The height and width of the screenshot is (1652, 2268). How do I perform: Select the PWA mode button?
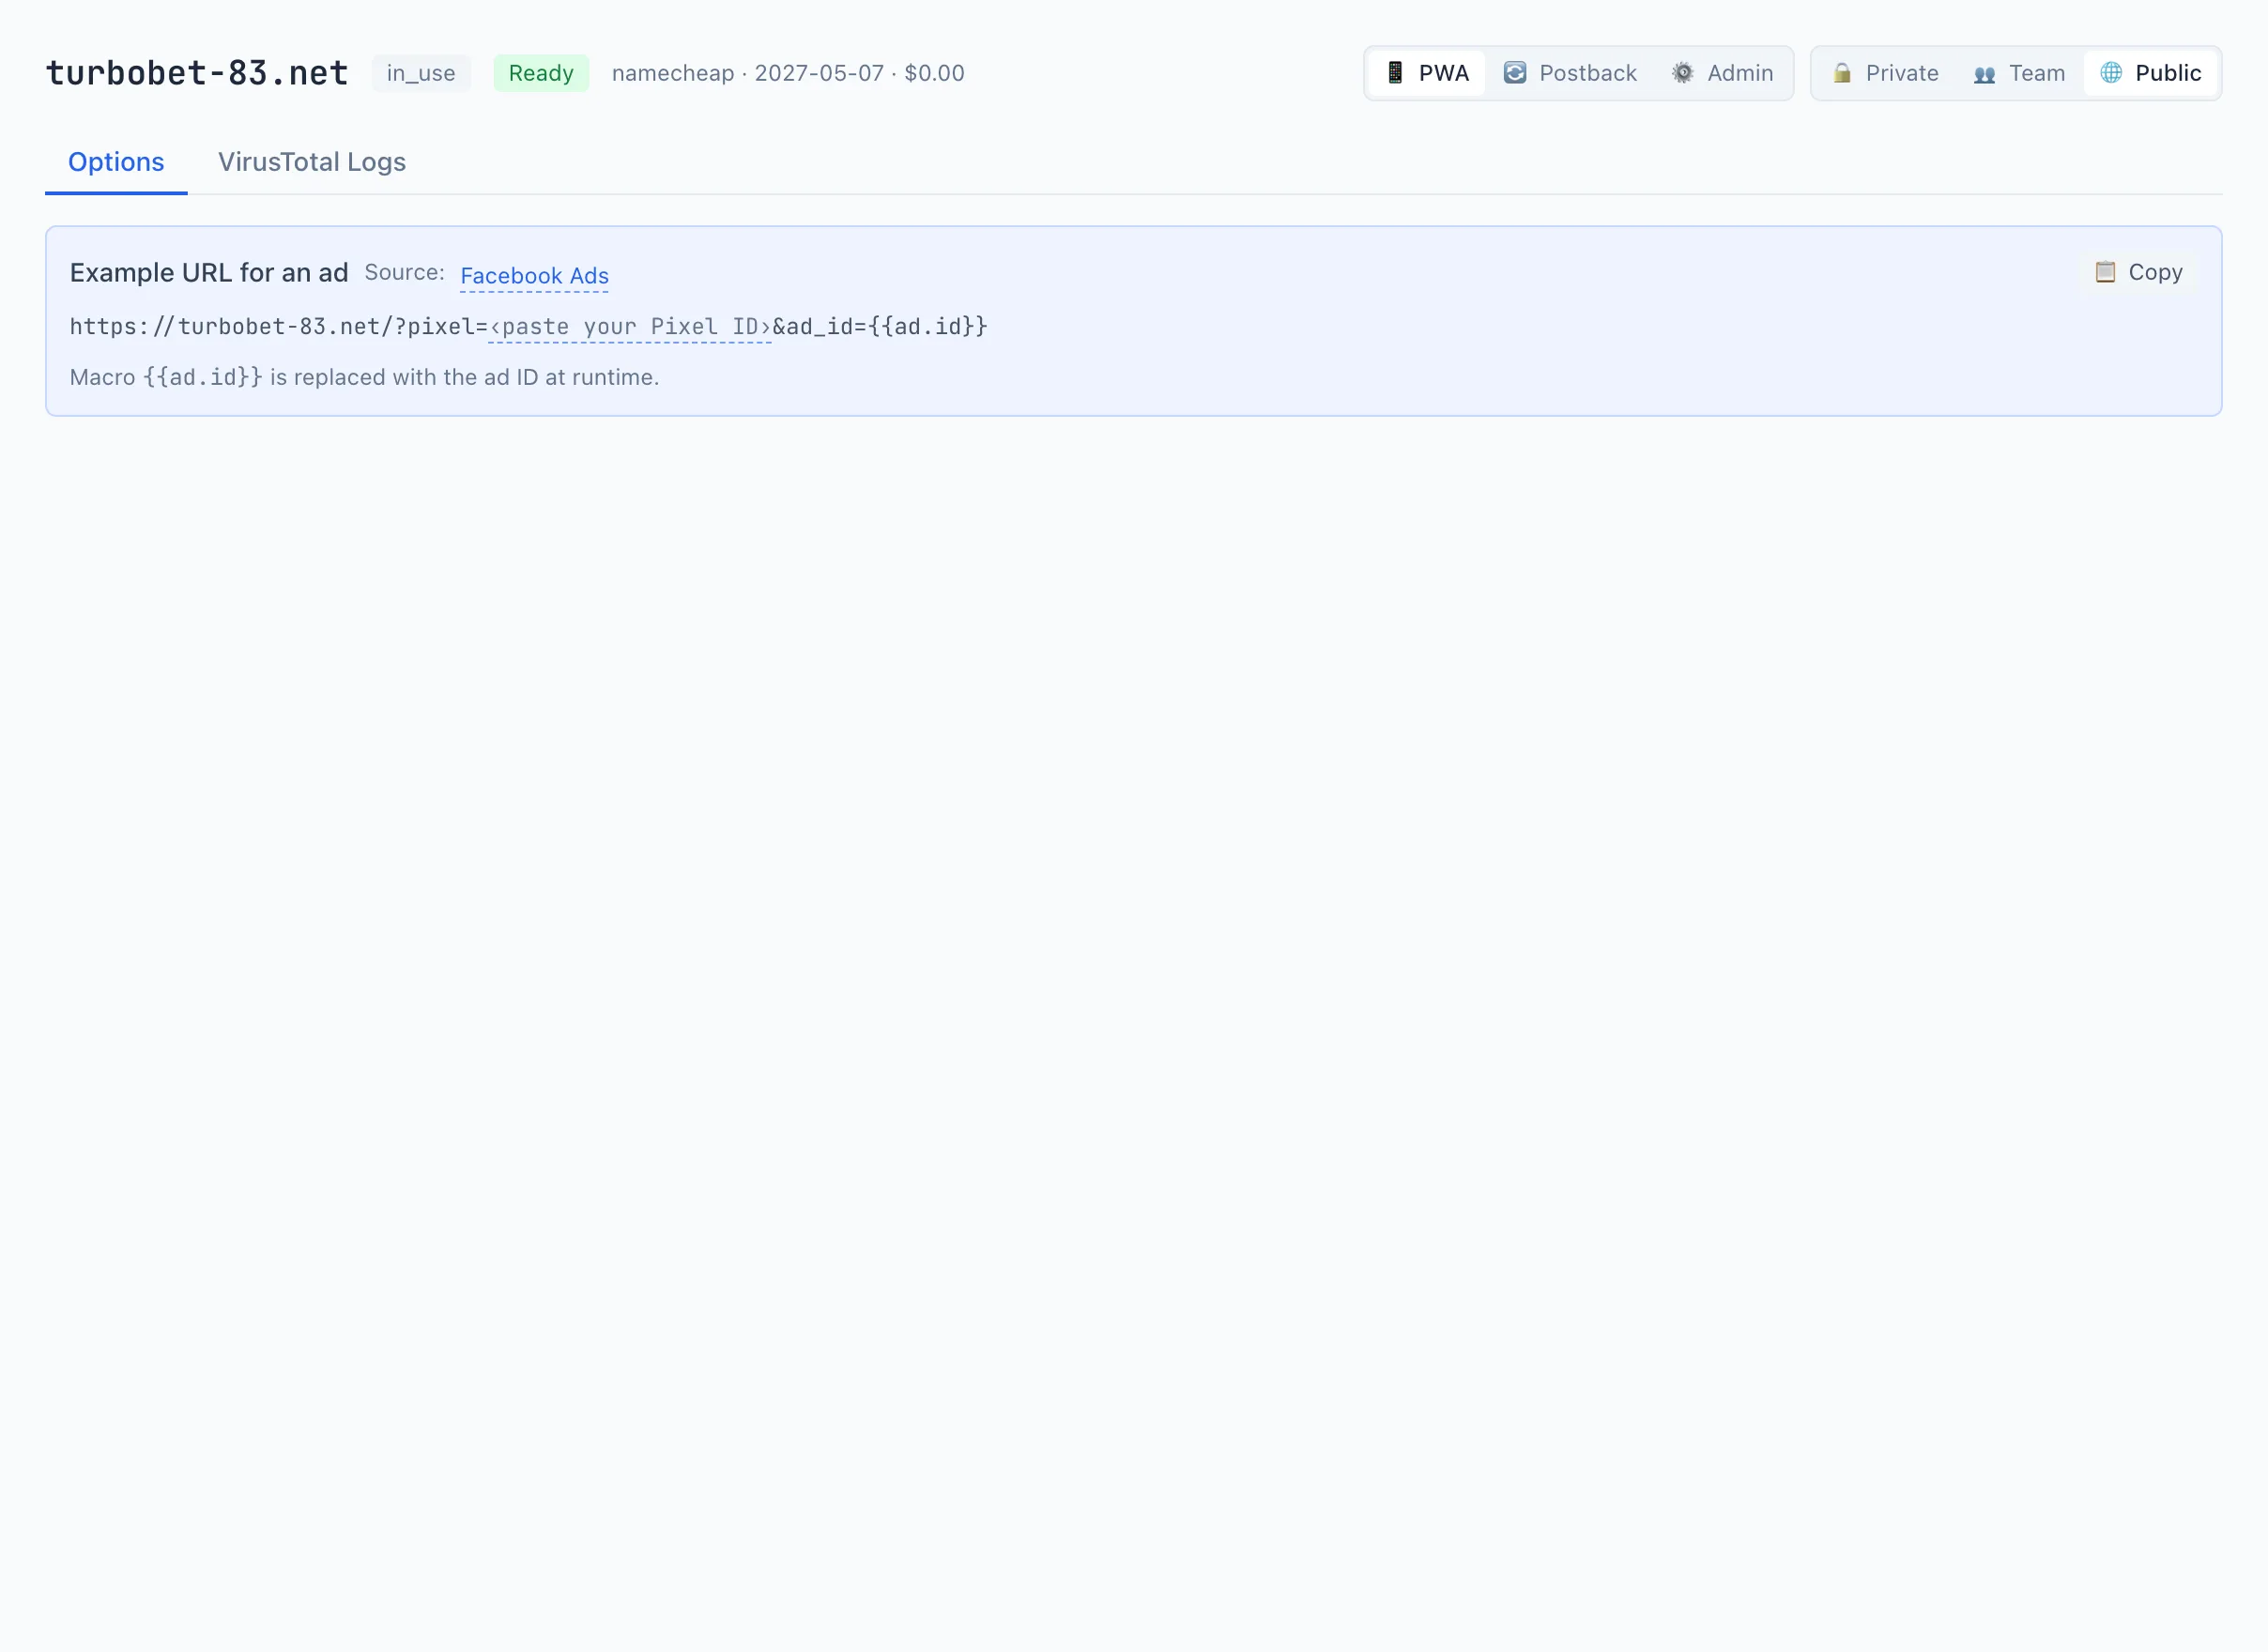coord(1427,73)
